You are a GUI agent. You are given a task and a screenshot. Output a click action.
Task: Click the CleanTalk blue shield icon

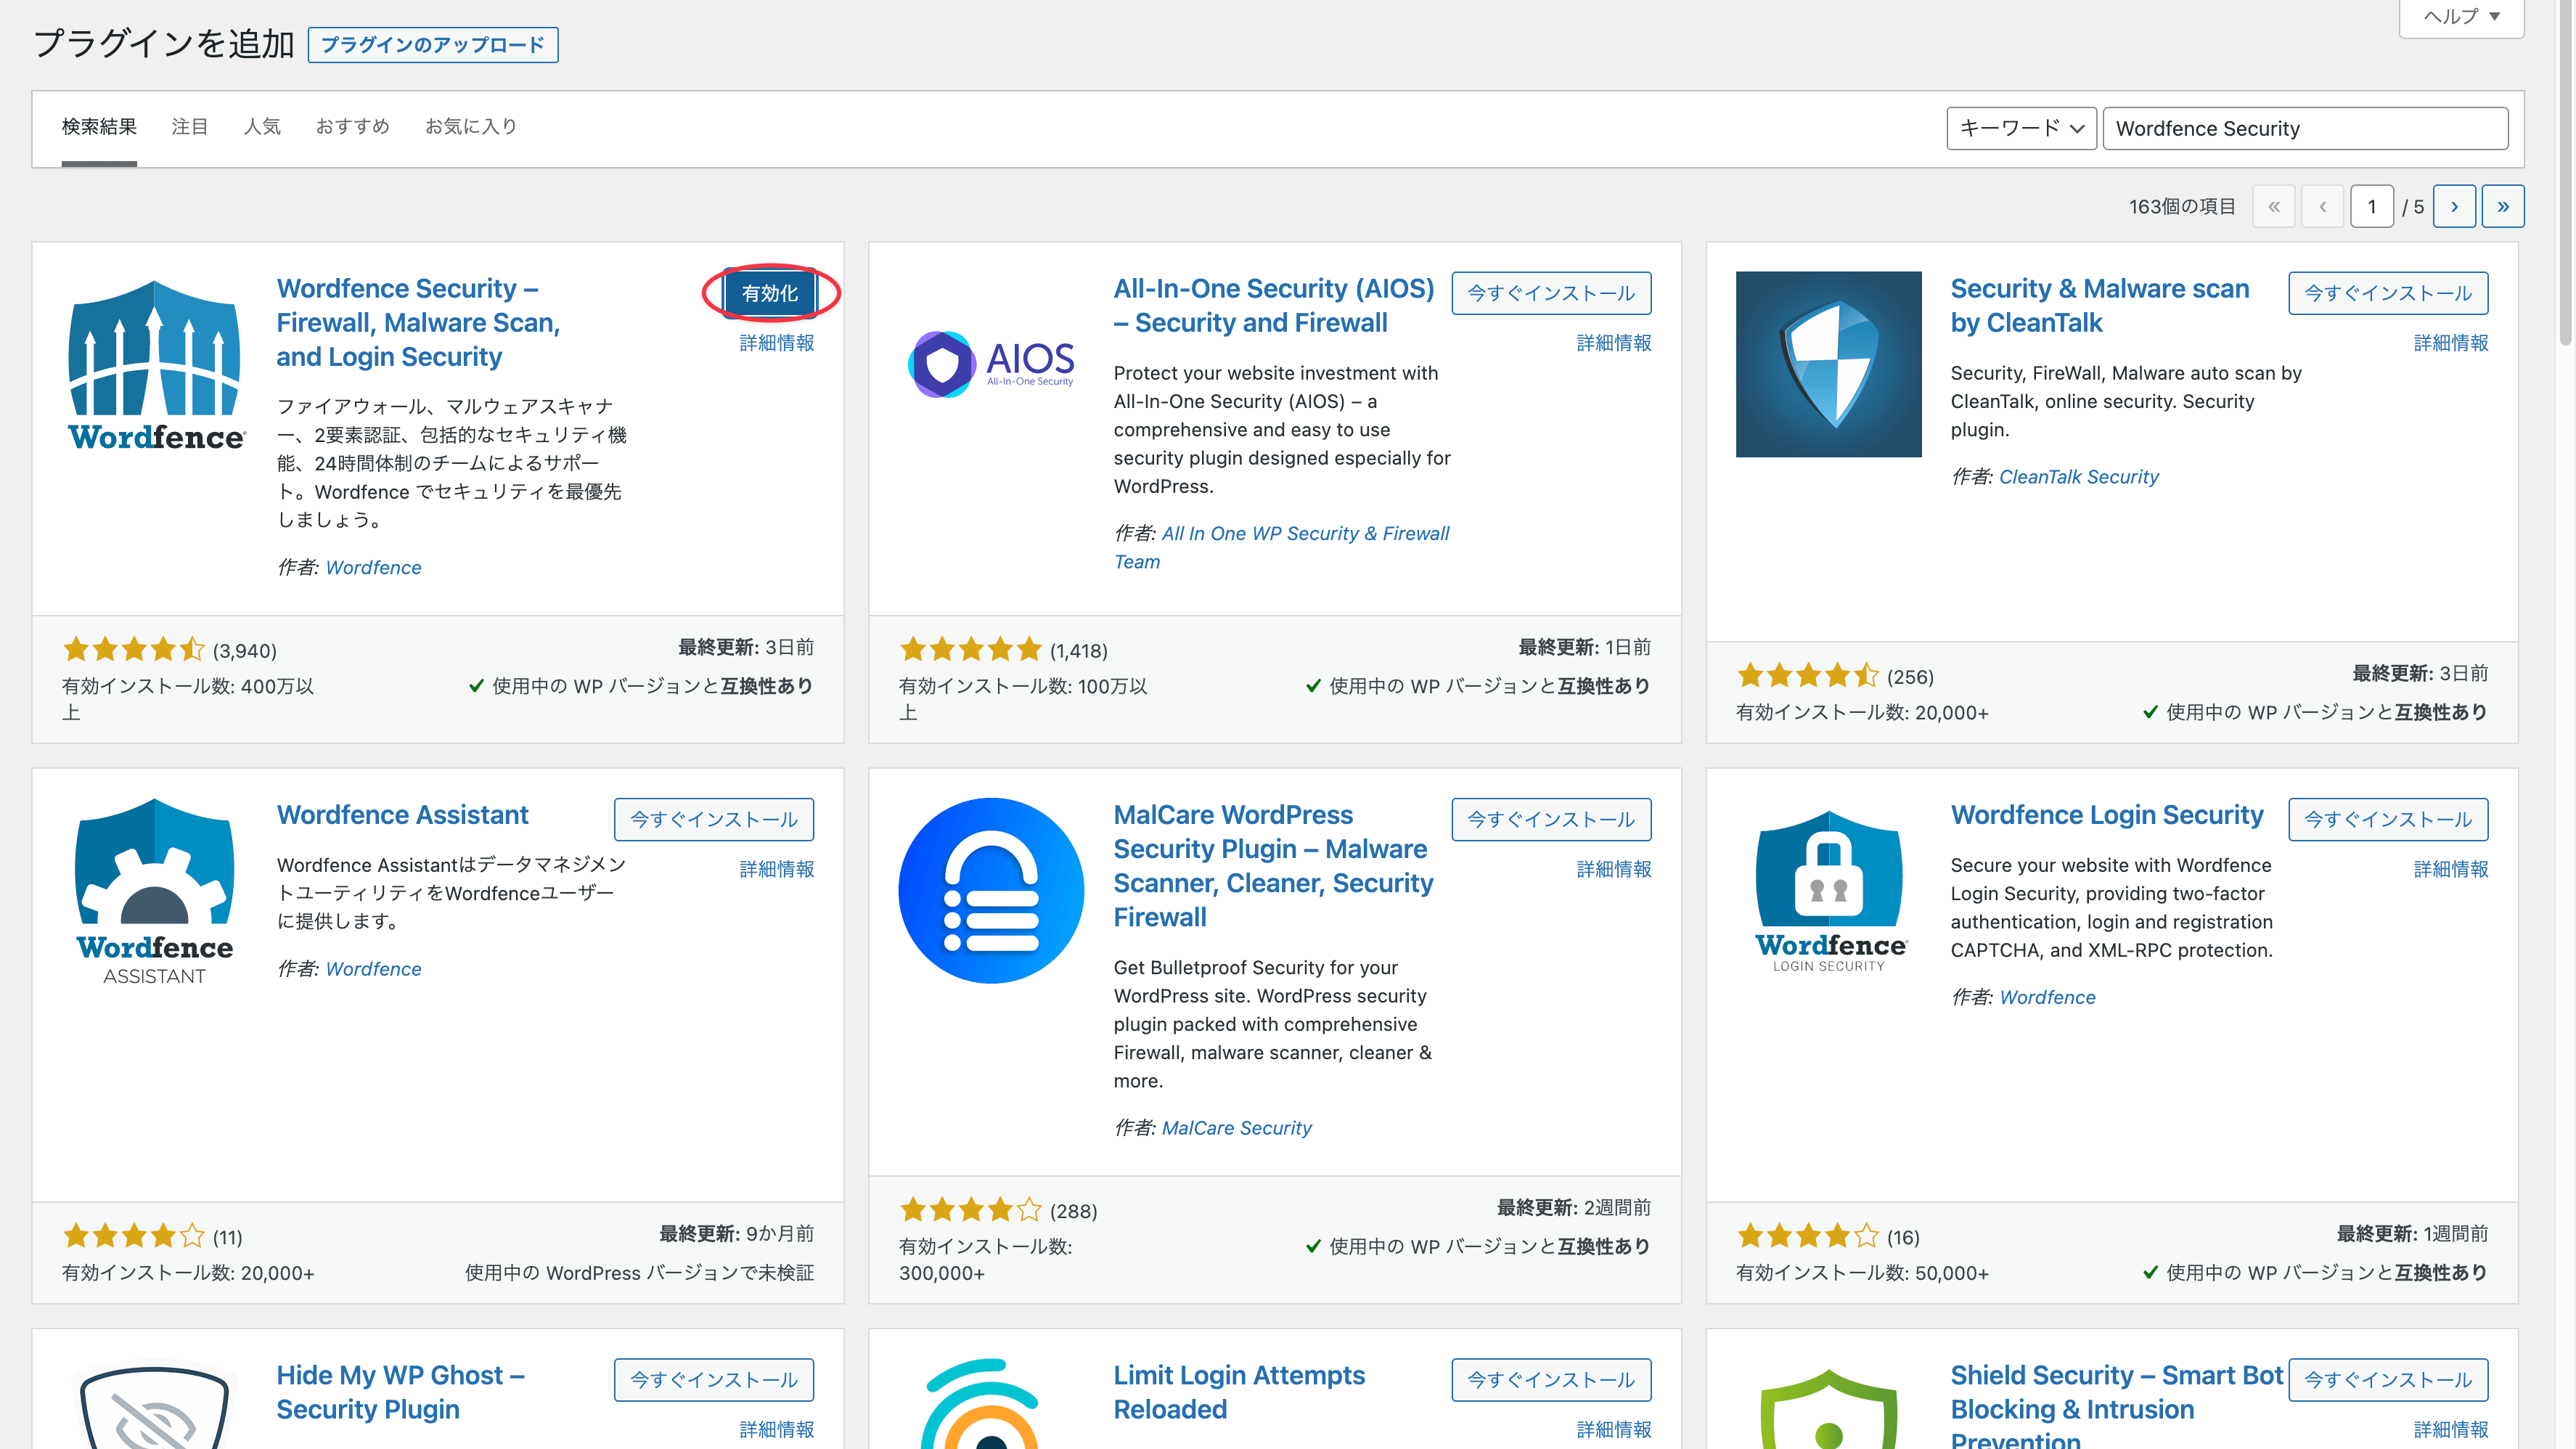1828,364
